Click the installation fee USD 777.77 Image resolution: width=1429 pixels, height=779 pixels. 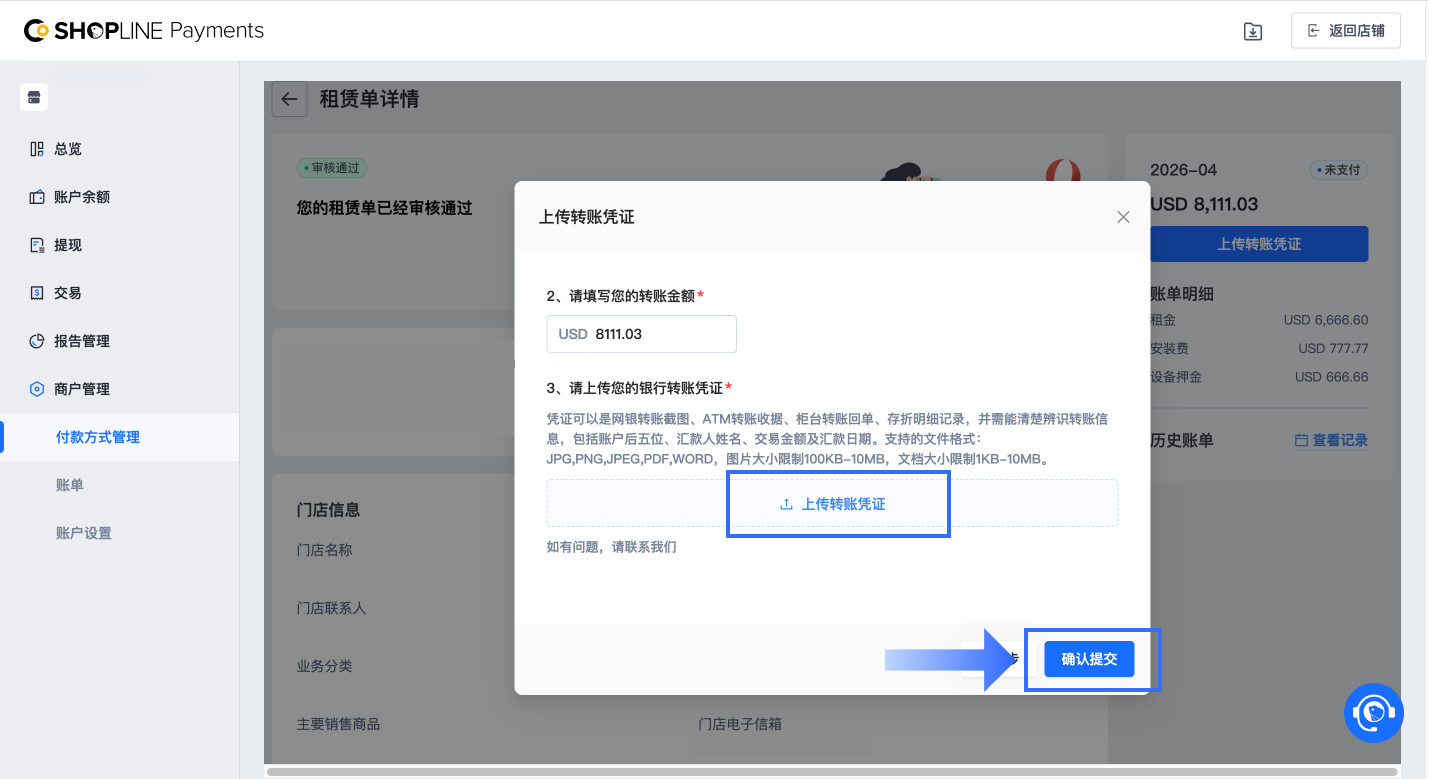pos(1333,349)
